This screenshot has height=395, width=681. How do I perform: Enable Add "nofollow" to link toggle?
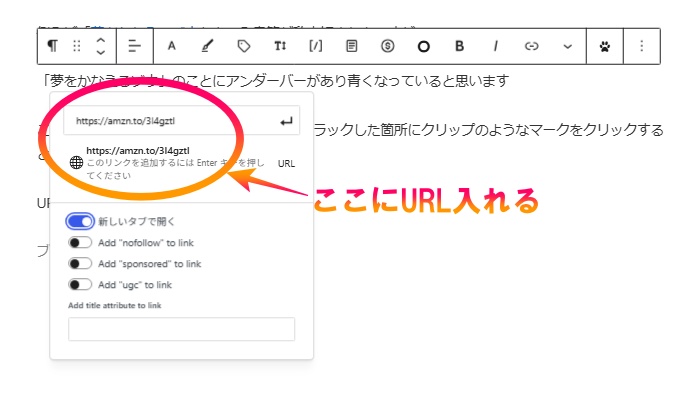coord(80,242)
